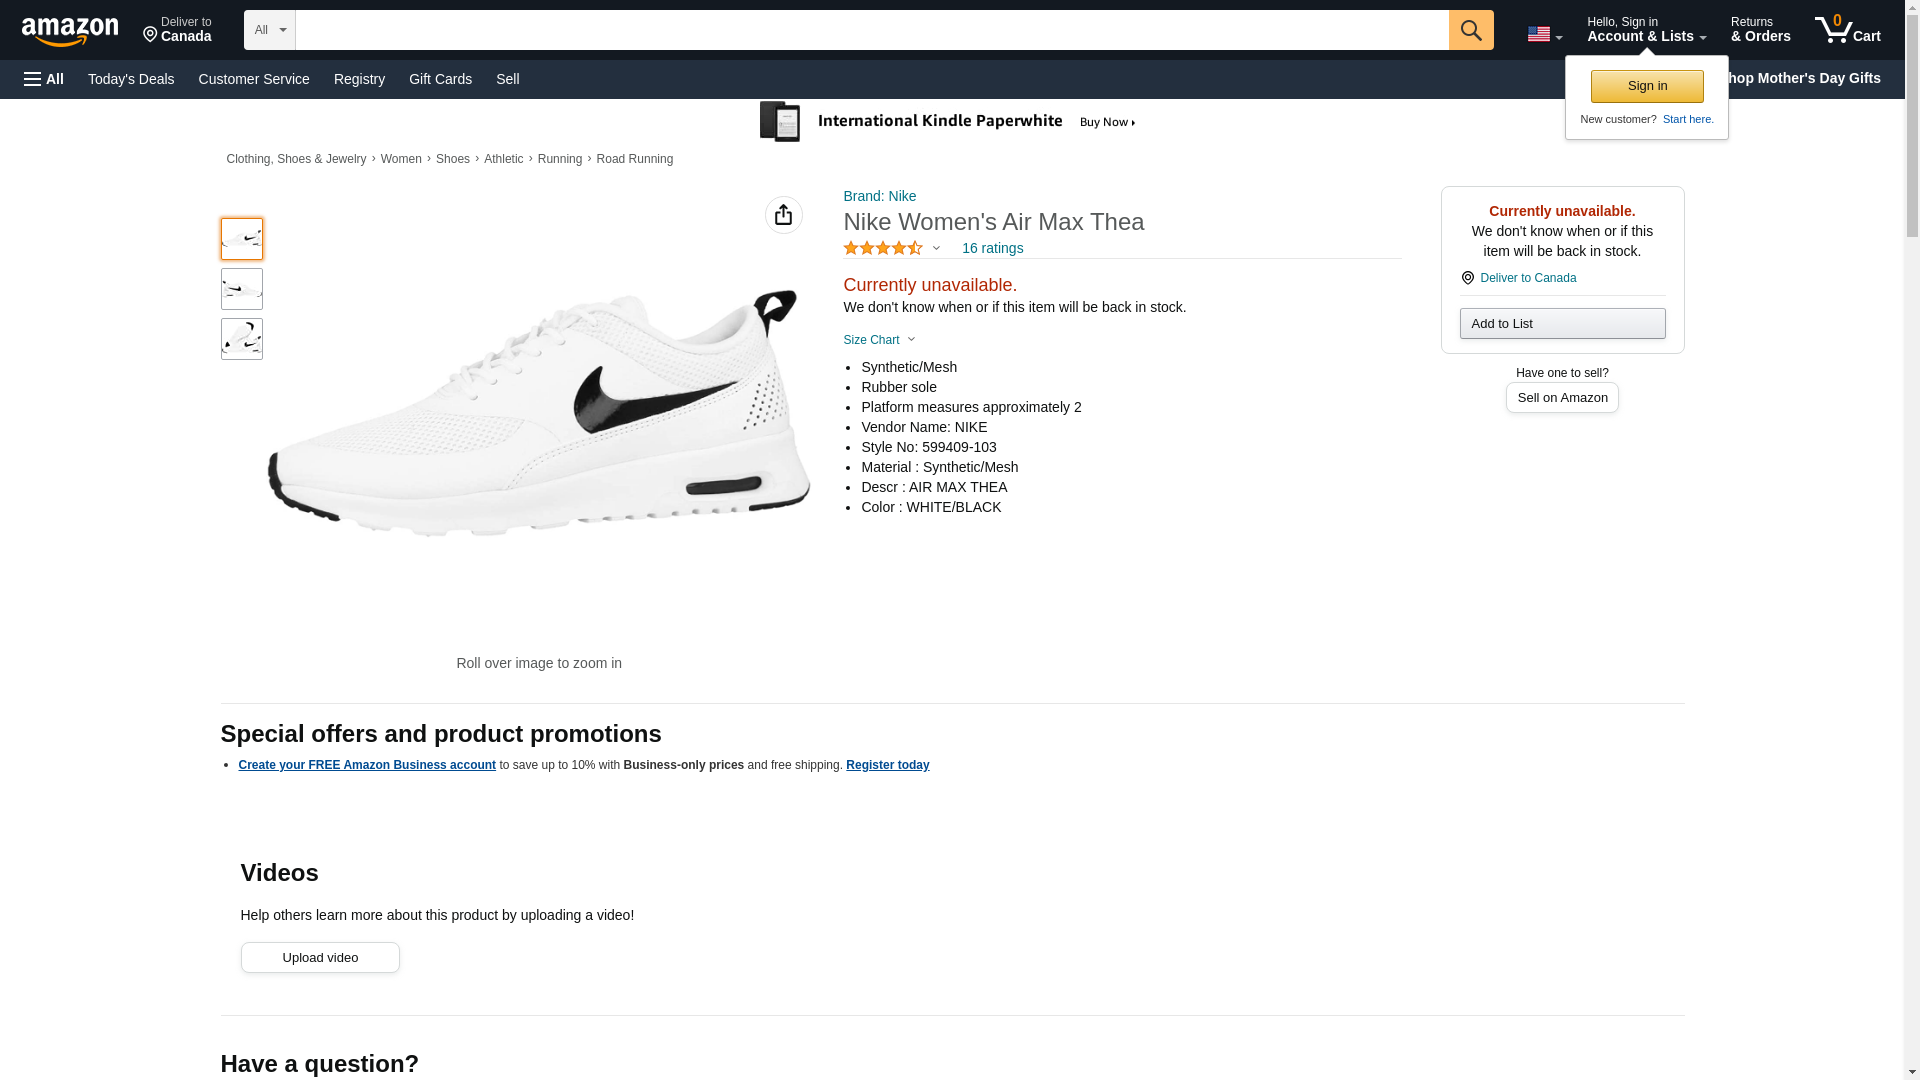Image resolution: width=1920 pixels, height=1080 pixels.
Task: Select the second shoe thumbnail
Action: (241, 289)
